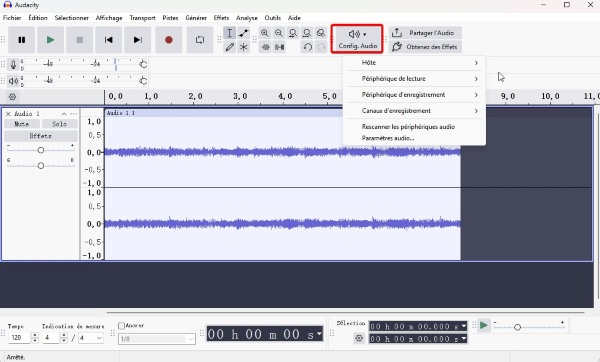
Task: Click the recording meter microphone icon
Action: [x=13, y=64]
